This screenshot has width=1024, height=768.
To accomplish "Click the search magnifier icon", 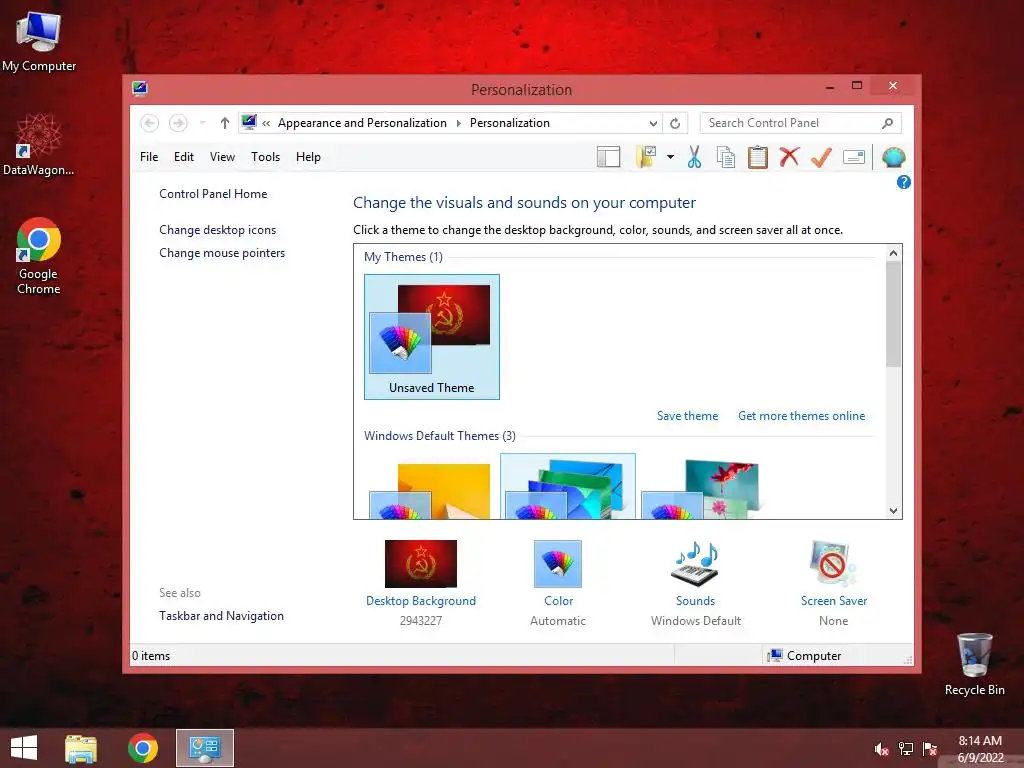I will coord(887,123).
